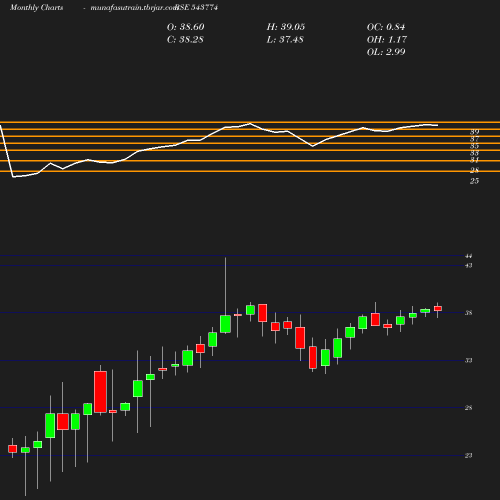The height and width of the screenshot is (500, 500).
Task: Click the '23' price label on candlestick axis
Action: pos(469,455)
